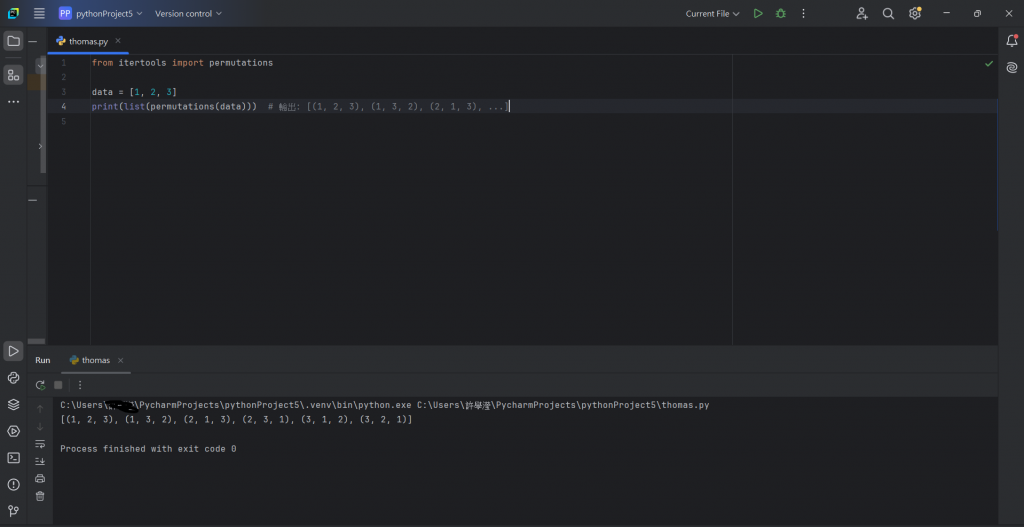Click the JetBrains app logo icon
The image size is (1024, 527).
point(13,13)
